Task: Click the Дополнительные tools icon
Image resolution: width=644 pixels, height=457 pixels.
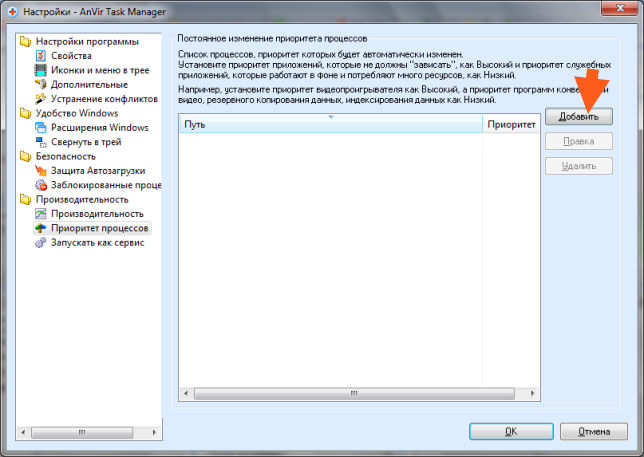Action: 41,85
